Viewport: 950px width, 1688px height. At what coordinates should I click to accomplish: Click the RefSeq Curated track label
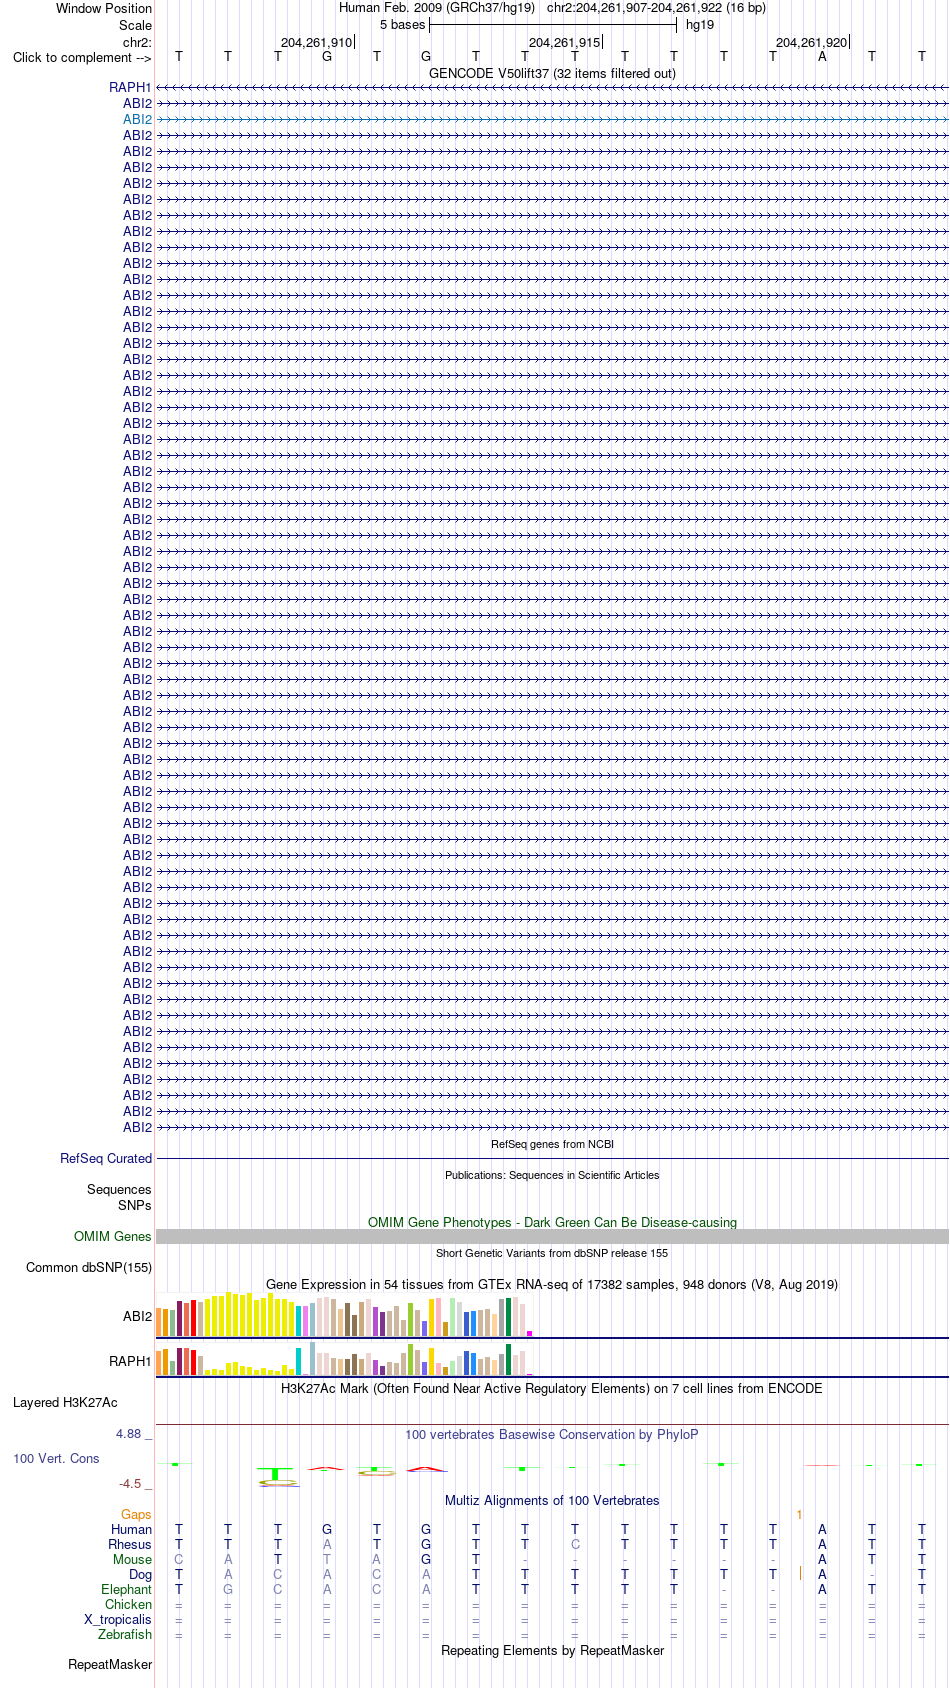pyautogui.click(x=106, y=1158)
